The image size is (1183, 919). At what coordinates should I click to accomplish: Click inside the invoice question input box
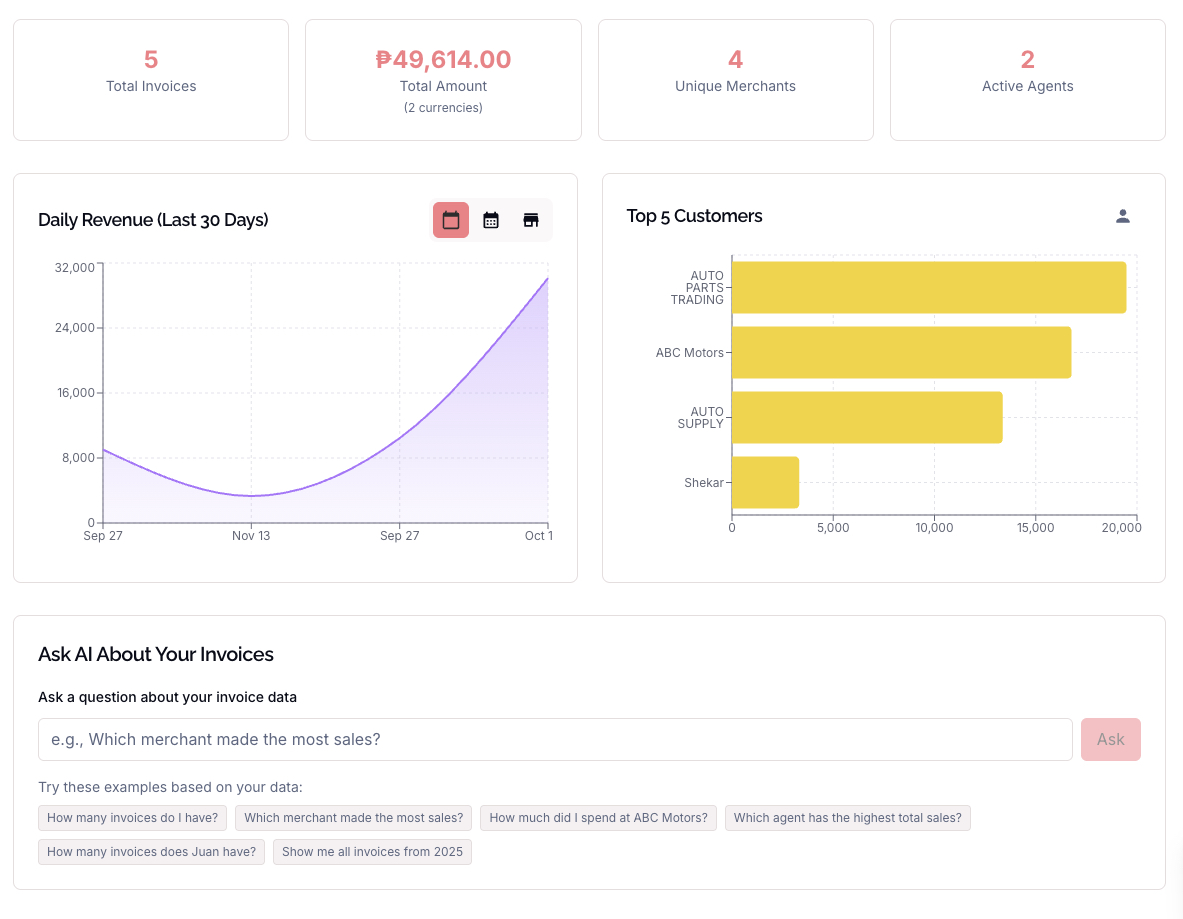(x=555, y=739)
